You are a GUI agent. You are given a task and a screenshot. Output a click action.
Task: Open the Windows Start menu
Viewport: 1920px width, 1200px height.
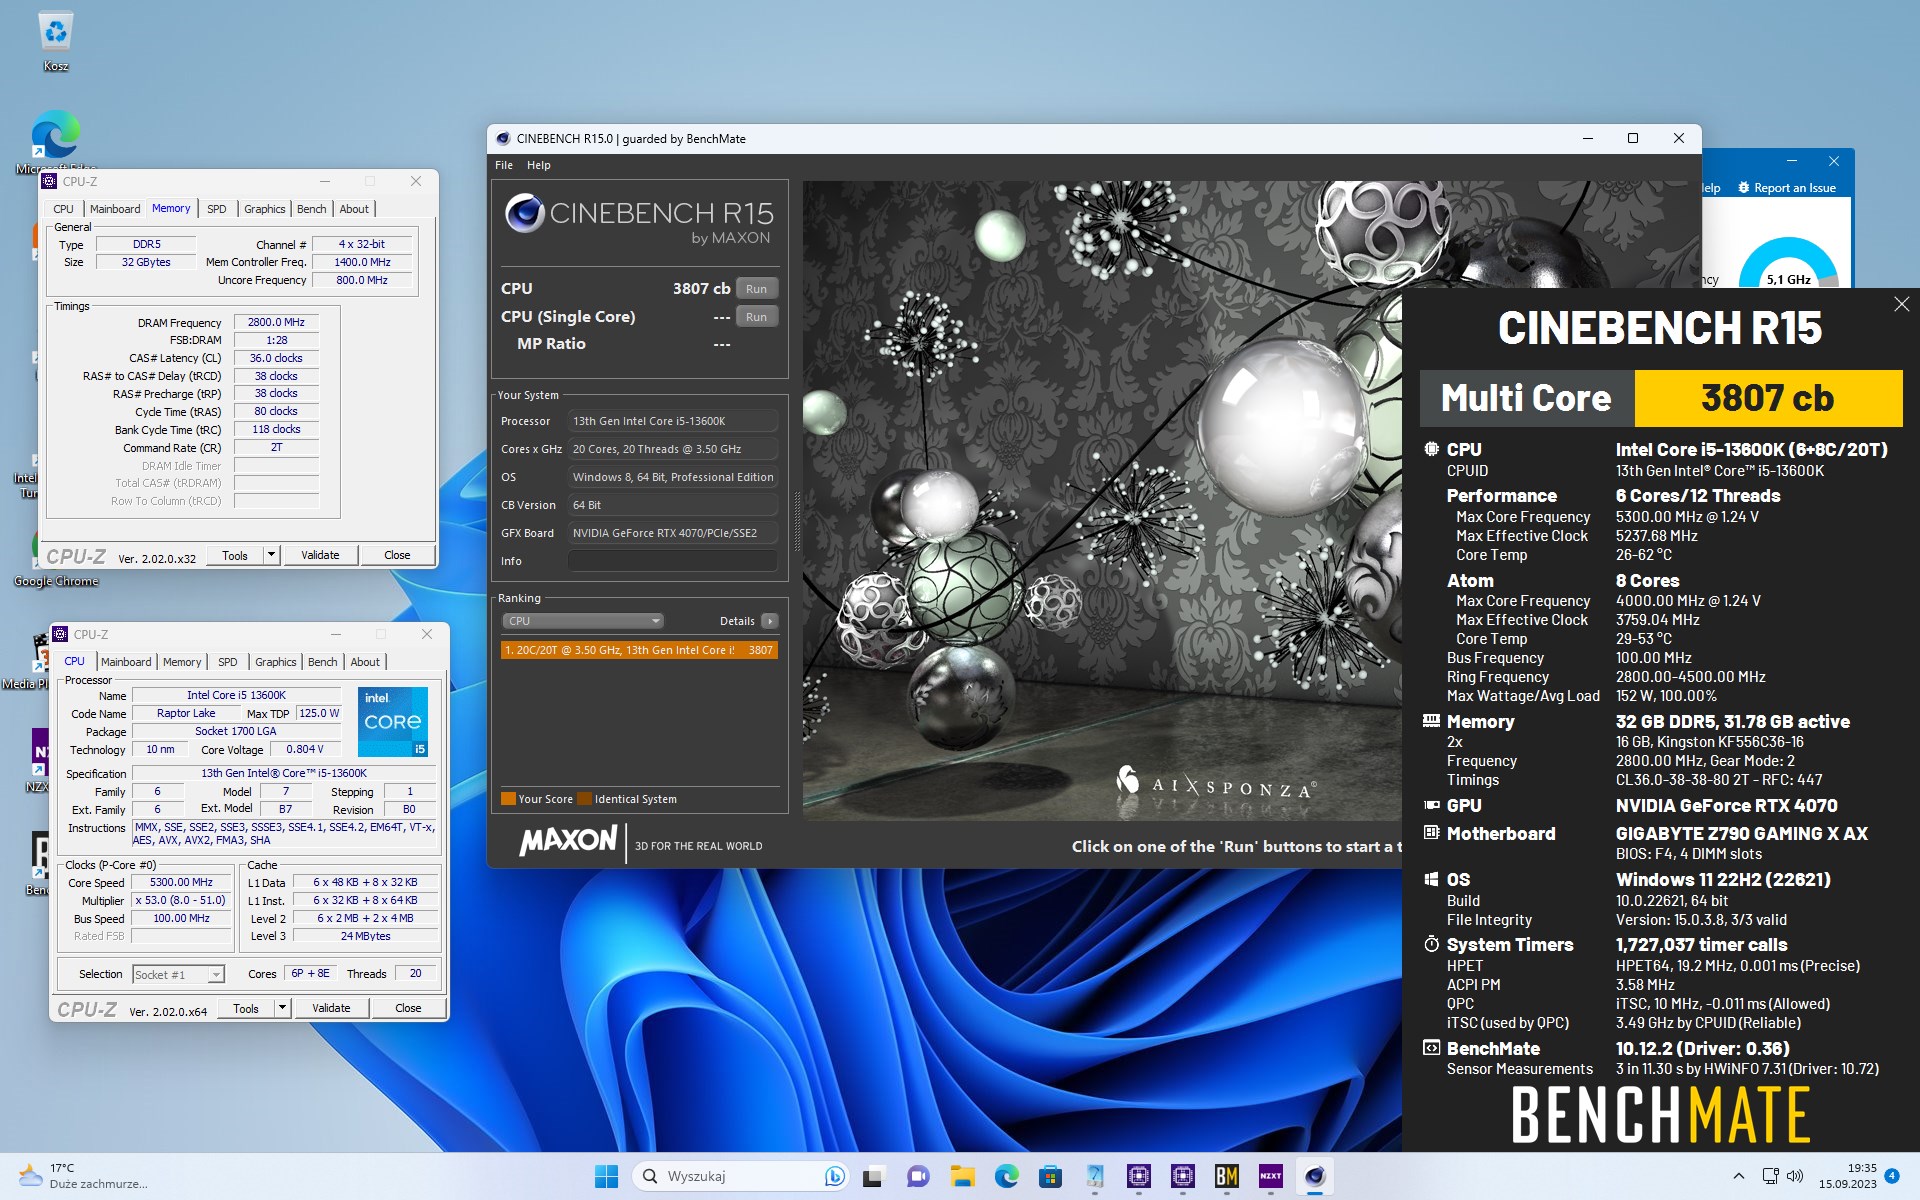(x=606, y=1176)
